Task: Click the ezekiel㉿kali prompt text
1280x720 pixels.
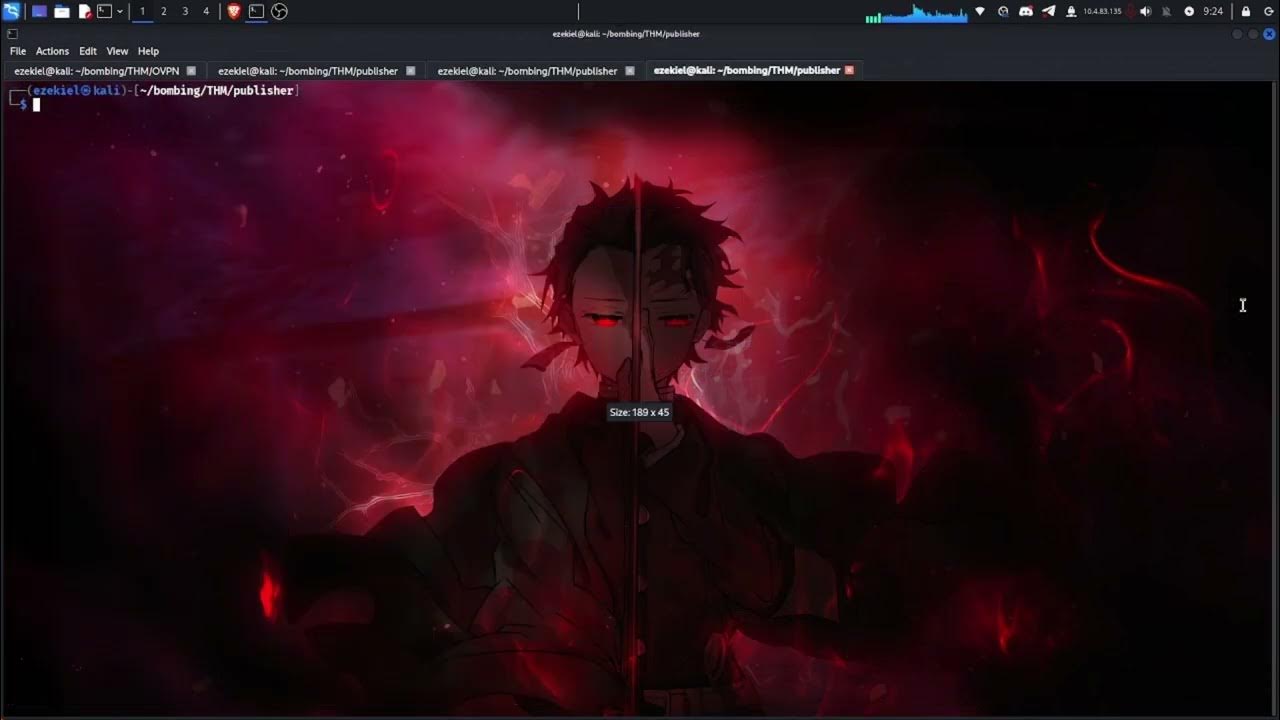Action: (76, 91)
